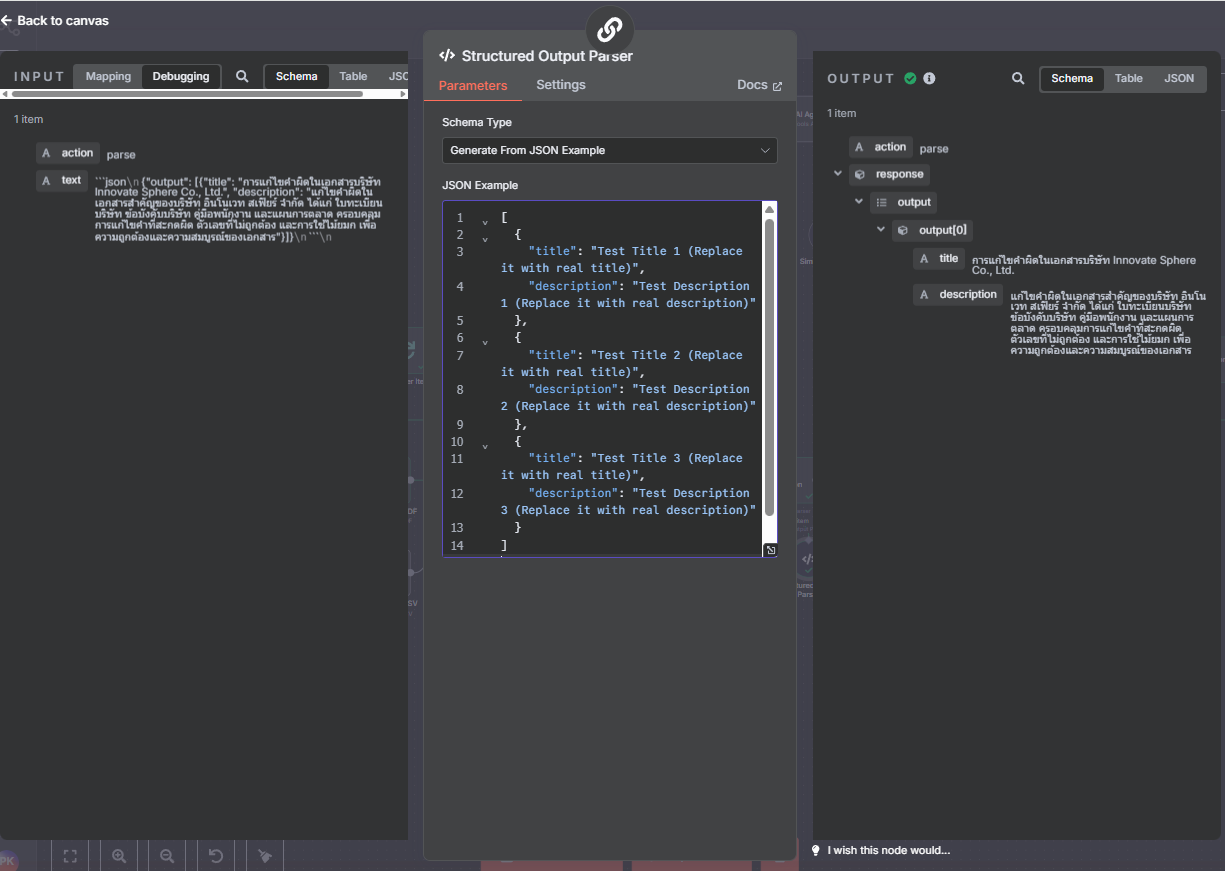Image resolution: width=1225 pixels, height=871 pixels.
Task: Click the string type icon on input 'text'
Action: 46,180
